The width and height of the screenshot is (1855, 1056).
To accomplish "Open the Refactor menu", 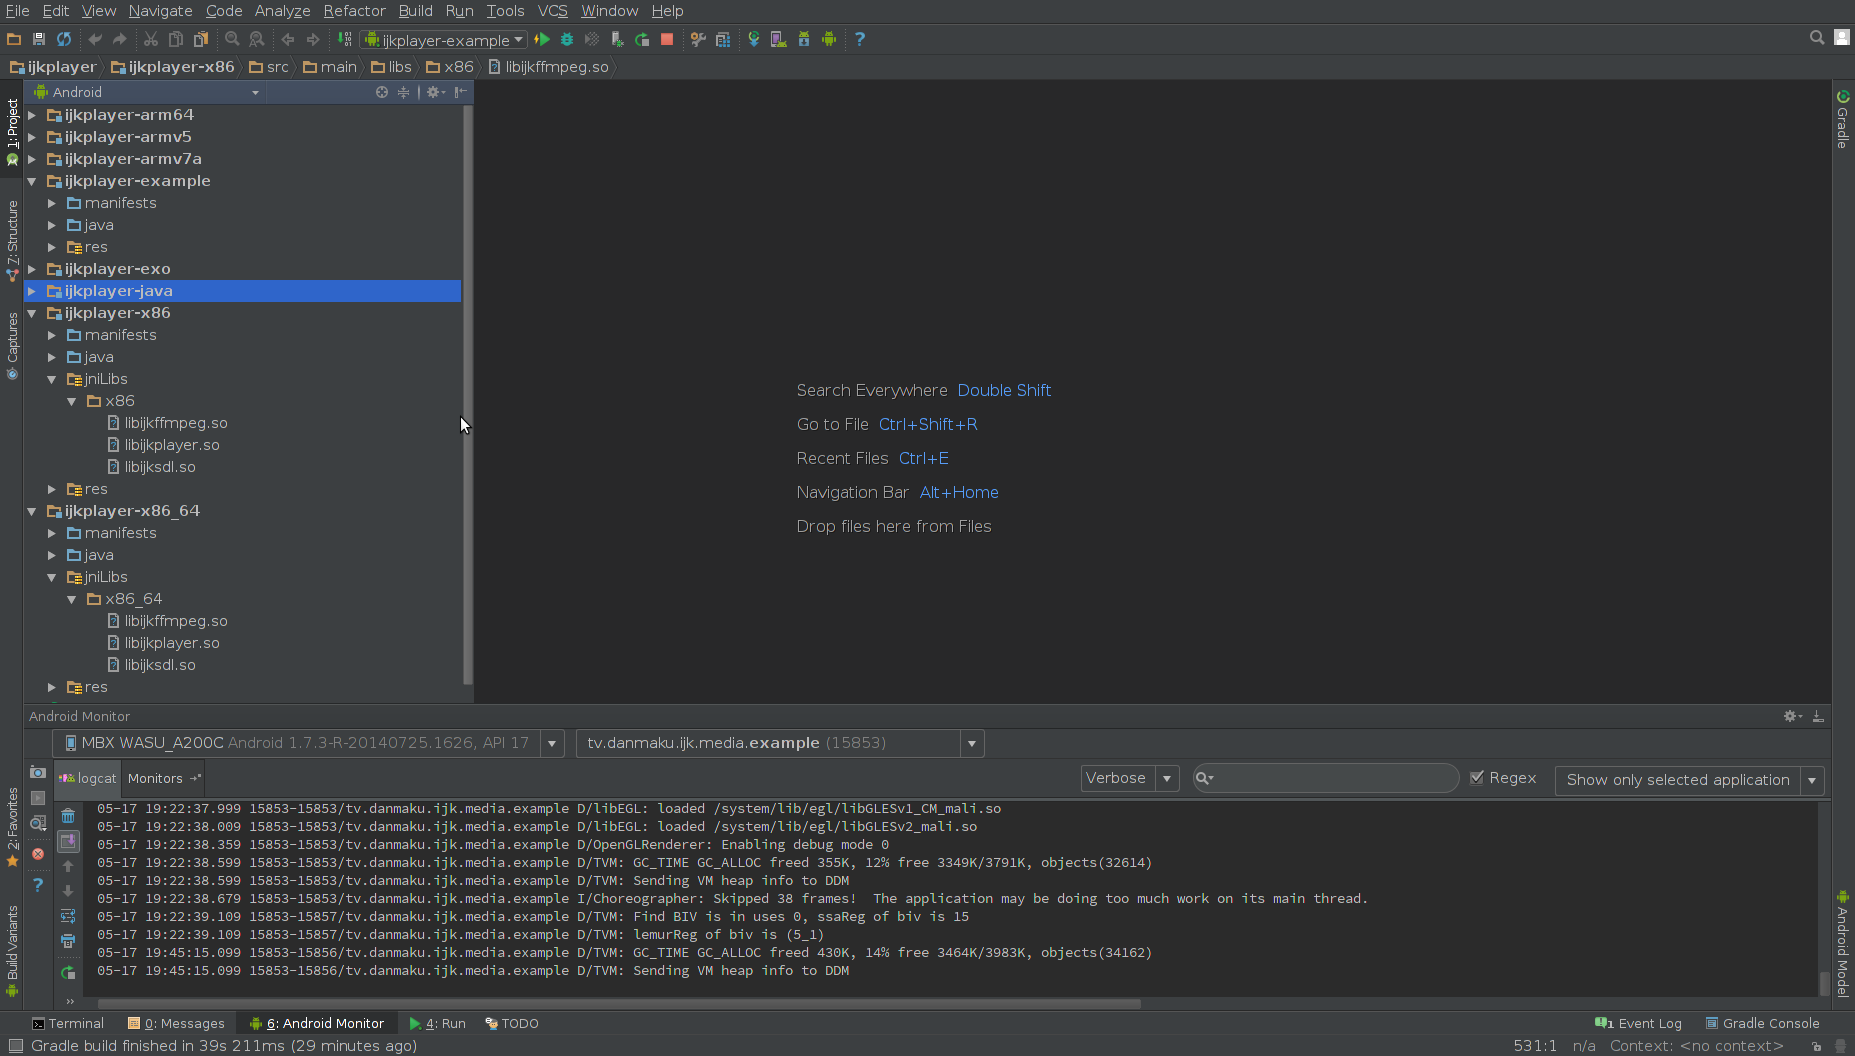I will coord(354,11).
